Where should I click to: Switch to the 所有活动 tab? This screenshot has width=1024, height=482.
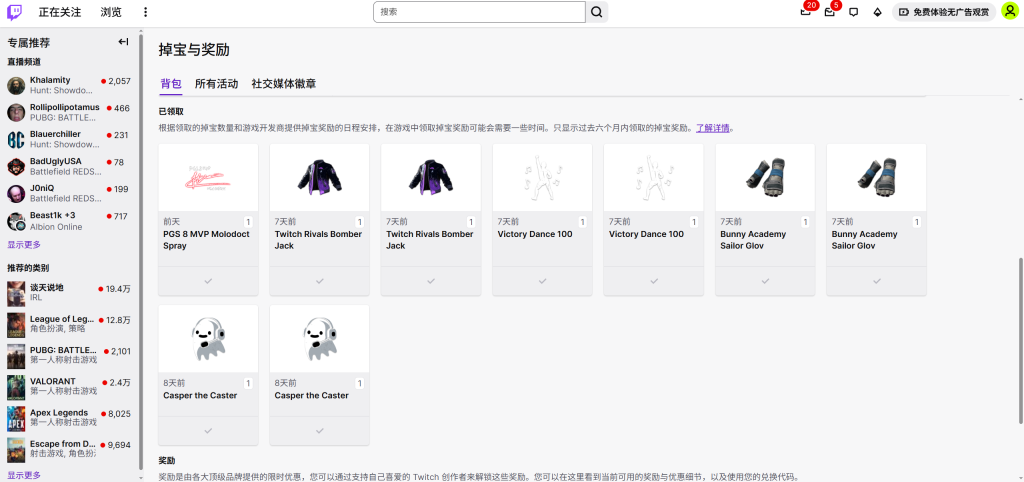coord(216,84)
